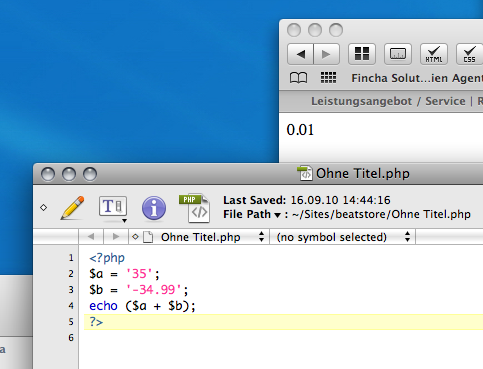The image size is (483, 369).
Task: Open the four-squares grid view in browser toolbar
Action: coord(362,54)
